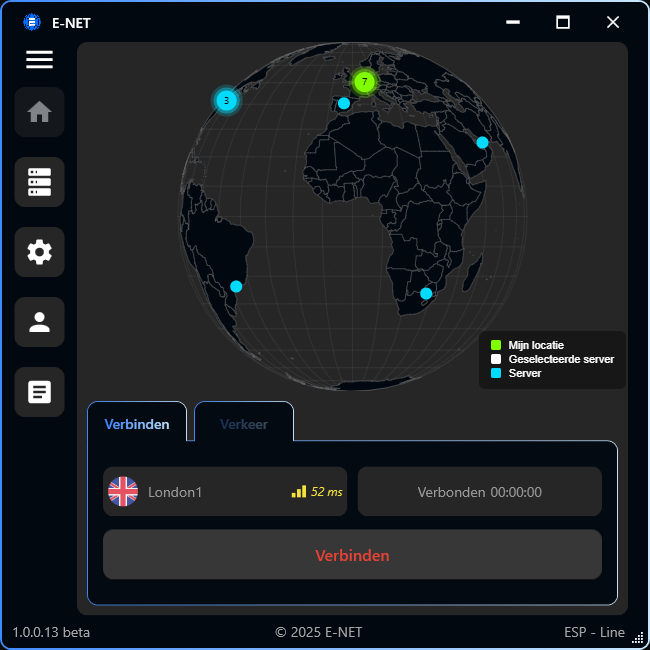Select the green cluster marker labeled 7
650x650 pixels.
click(x=365, y=81)
